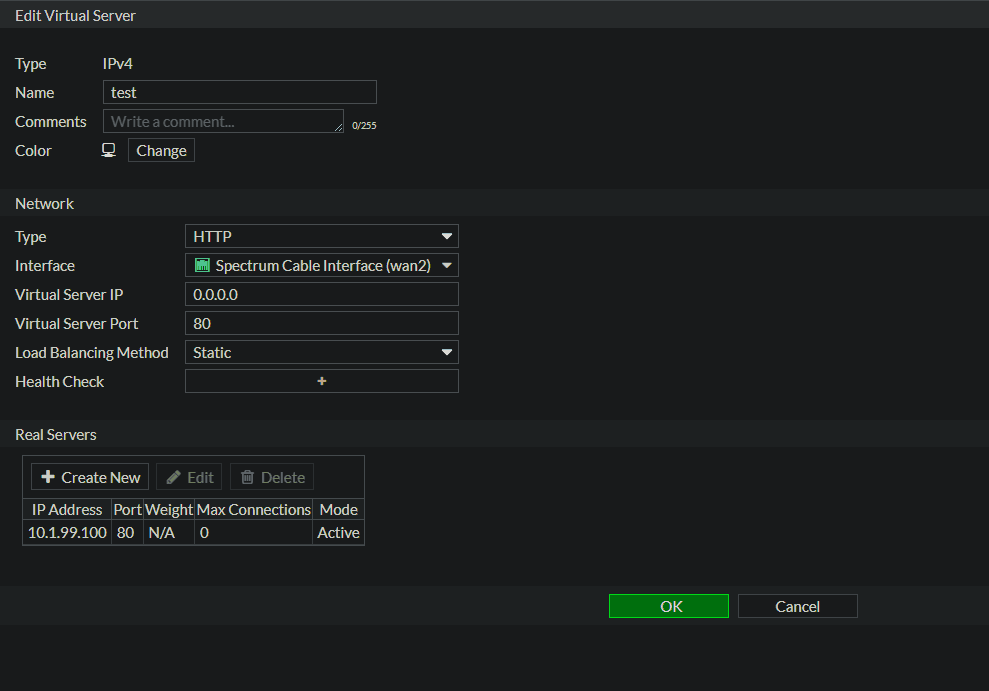The width and height of the screenshot is (989, 691).
Task: Click the plus icon on Create New
Action: point(48,477)
